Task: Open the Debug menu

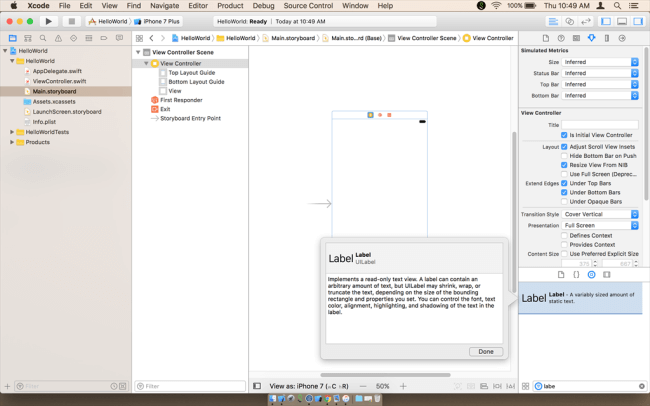Action: point(263,6)
